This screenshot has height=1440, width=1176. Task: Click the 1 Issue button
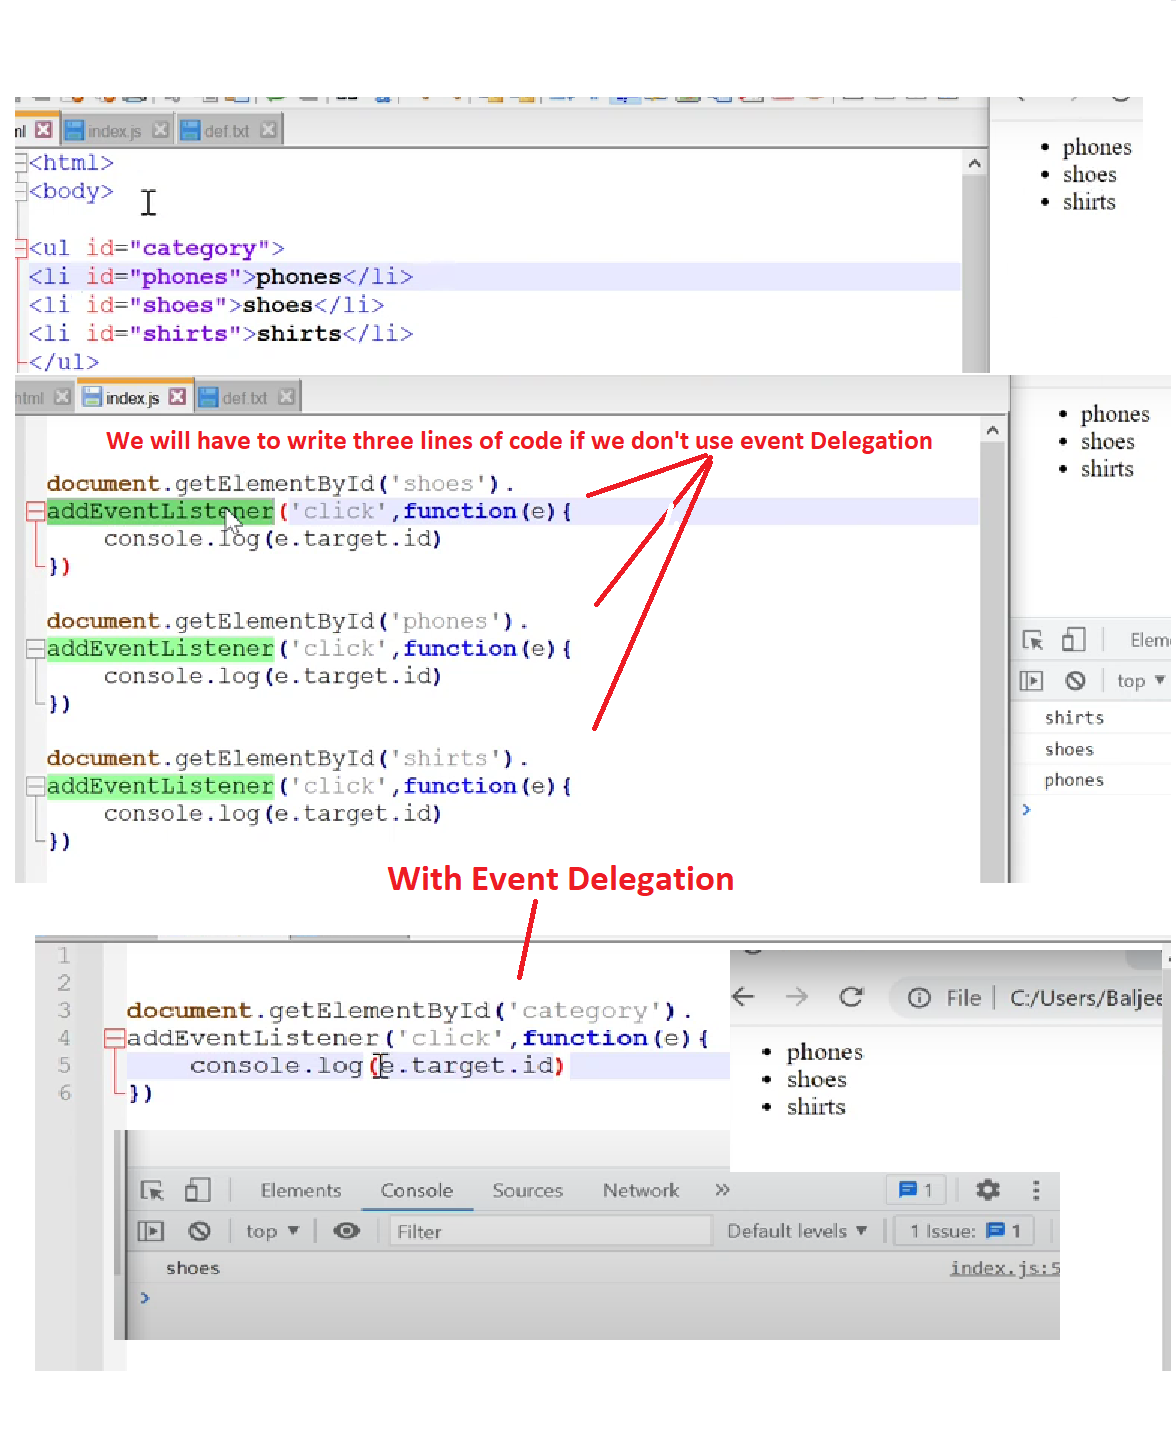point(965,1231)
